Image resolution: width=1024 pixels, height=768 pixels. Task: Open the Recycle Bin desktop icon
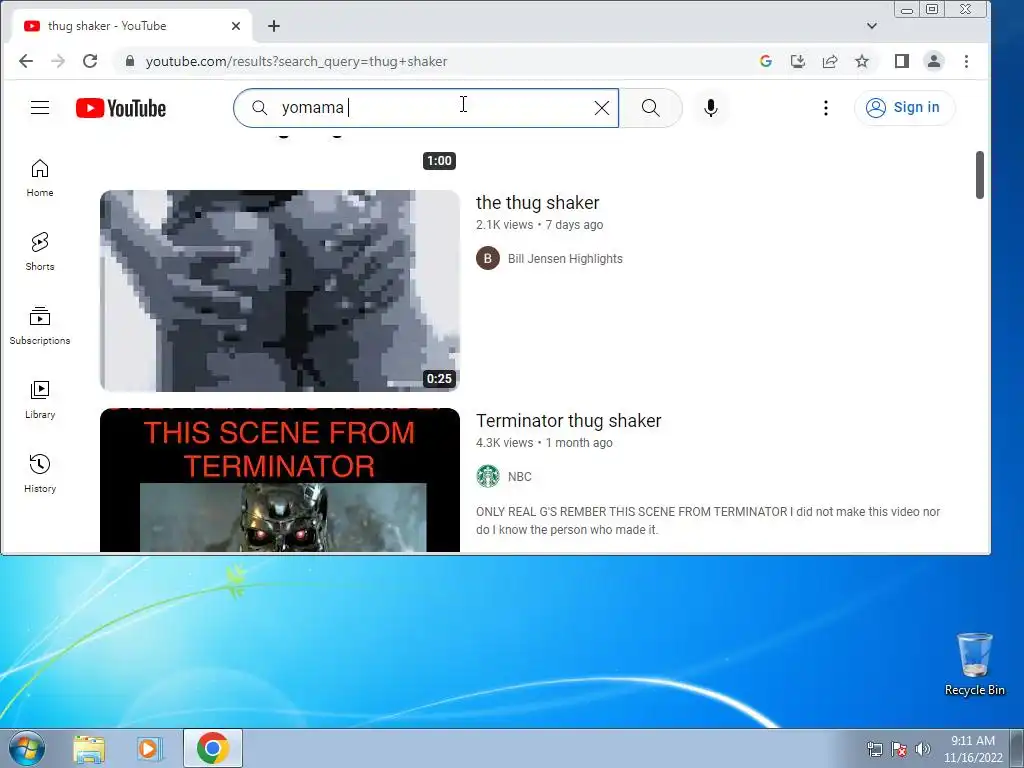click(974, 664)
